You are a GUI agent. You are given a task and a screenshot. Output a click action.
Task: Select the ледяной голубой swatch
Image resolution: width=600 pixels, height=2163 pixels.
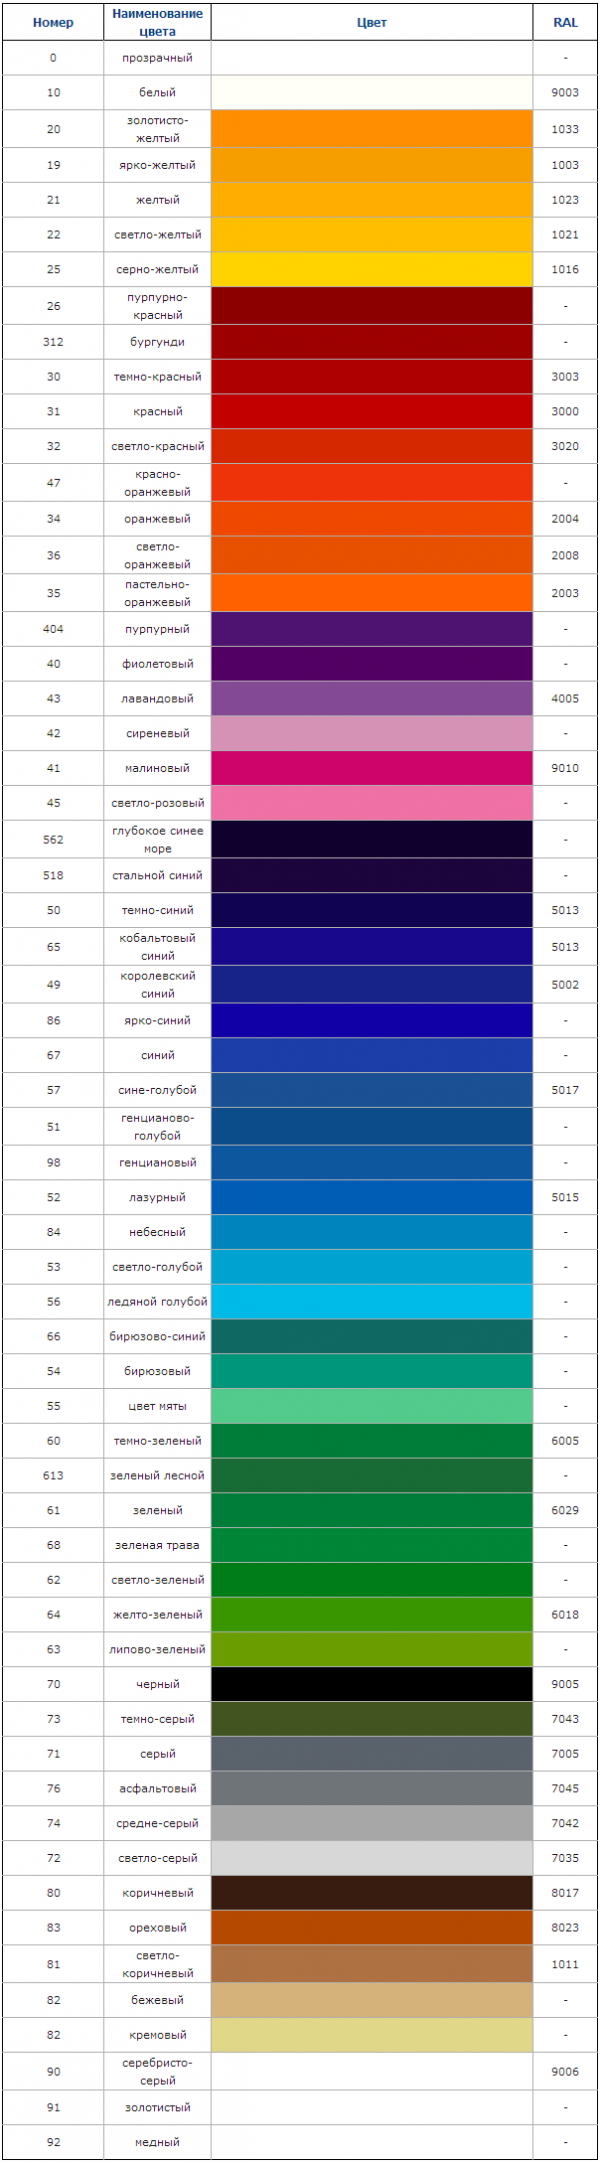[372, 1302]
